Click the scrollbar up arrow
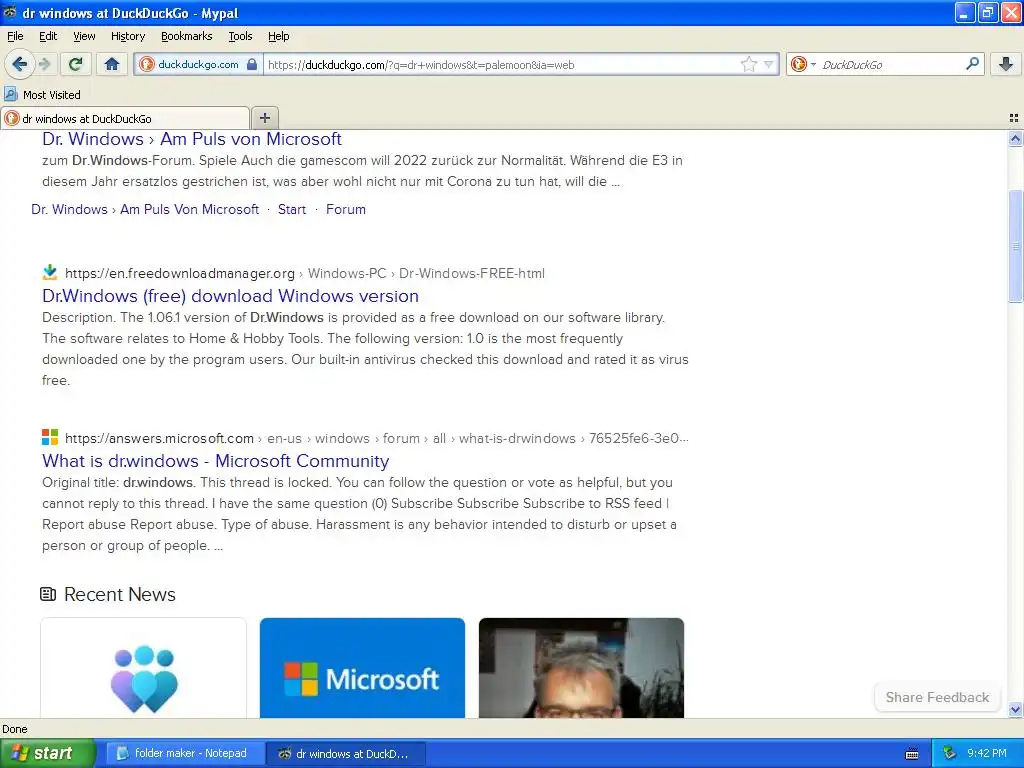This screenshot has height=768, width=1024. point(1015,138)
